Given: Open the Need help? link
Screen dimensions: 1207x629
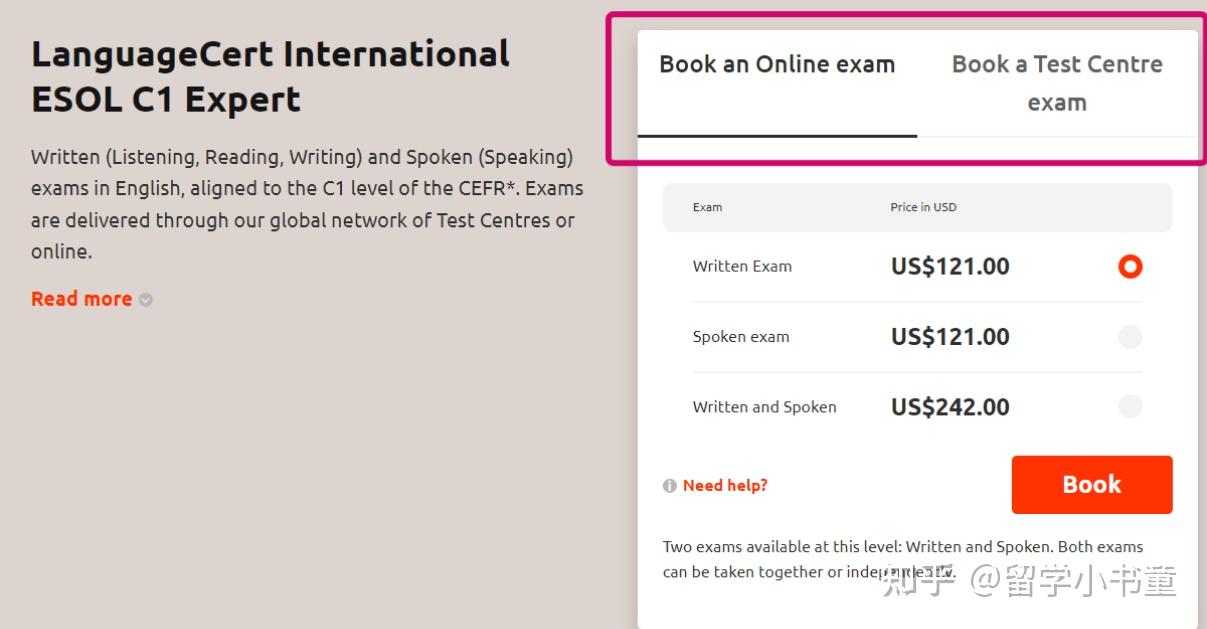Looking at the screenshot, I should [725, 486].
